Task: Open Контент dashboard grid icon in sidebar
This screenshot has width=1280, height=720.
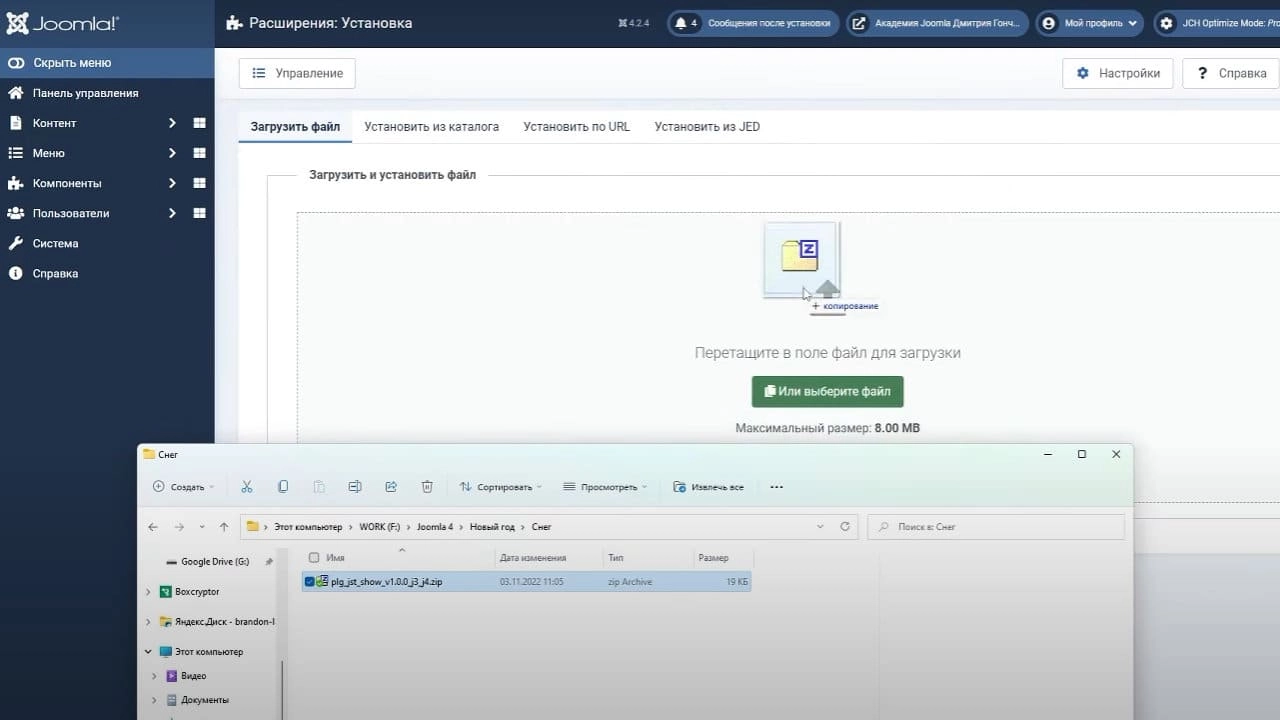Action: 199,123
